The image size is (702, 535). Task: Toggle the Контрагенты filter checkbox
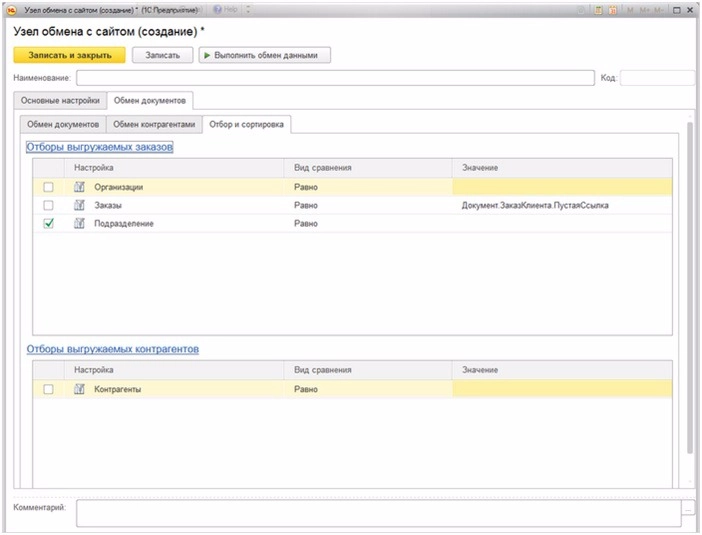point(48,389)
